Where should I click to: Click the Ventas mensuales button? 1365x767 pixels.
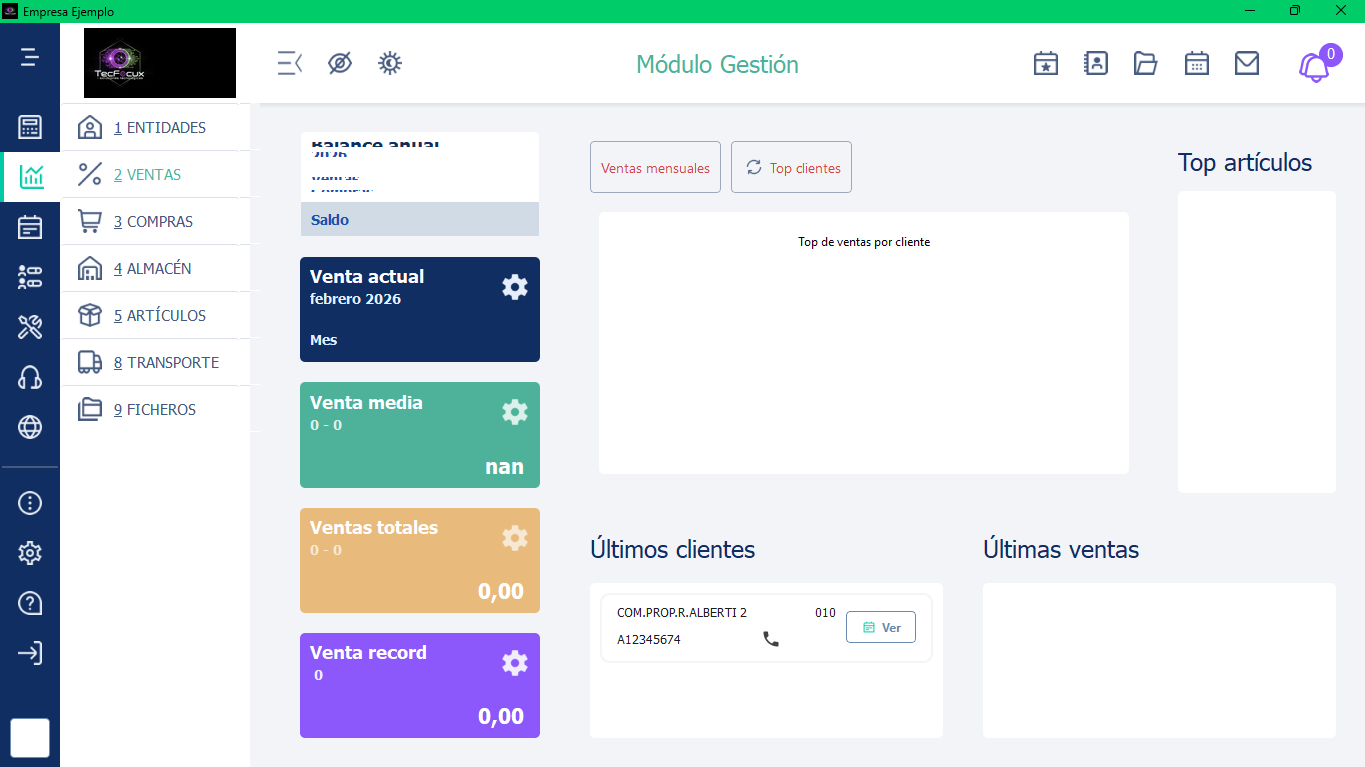[x=655, y=168]
